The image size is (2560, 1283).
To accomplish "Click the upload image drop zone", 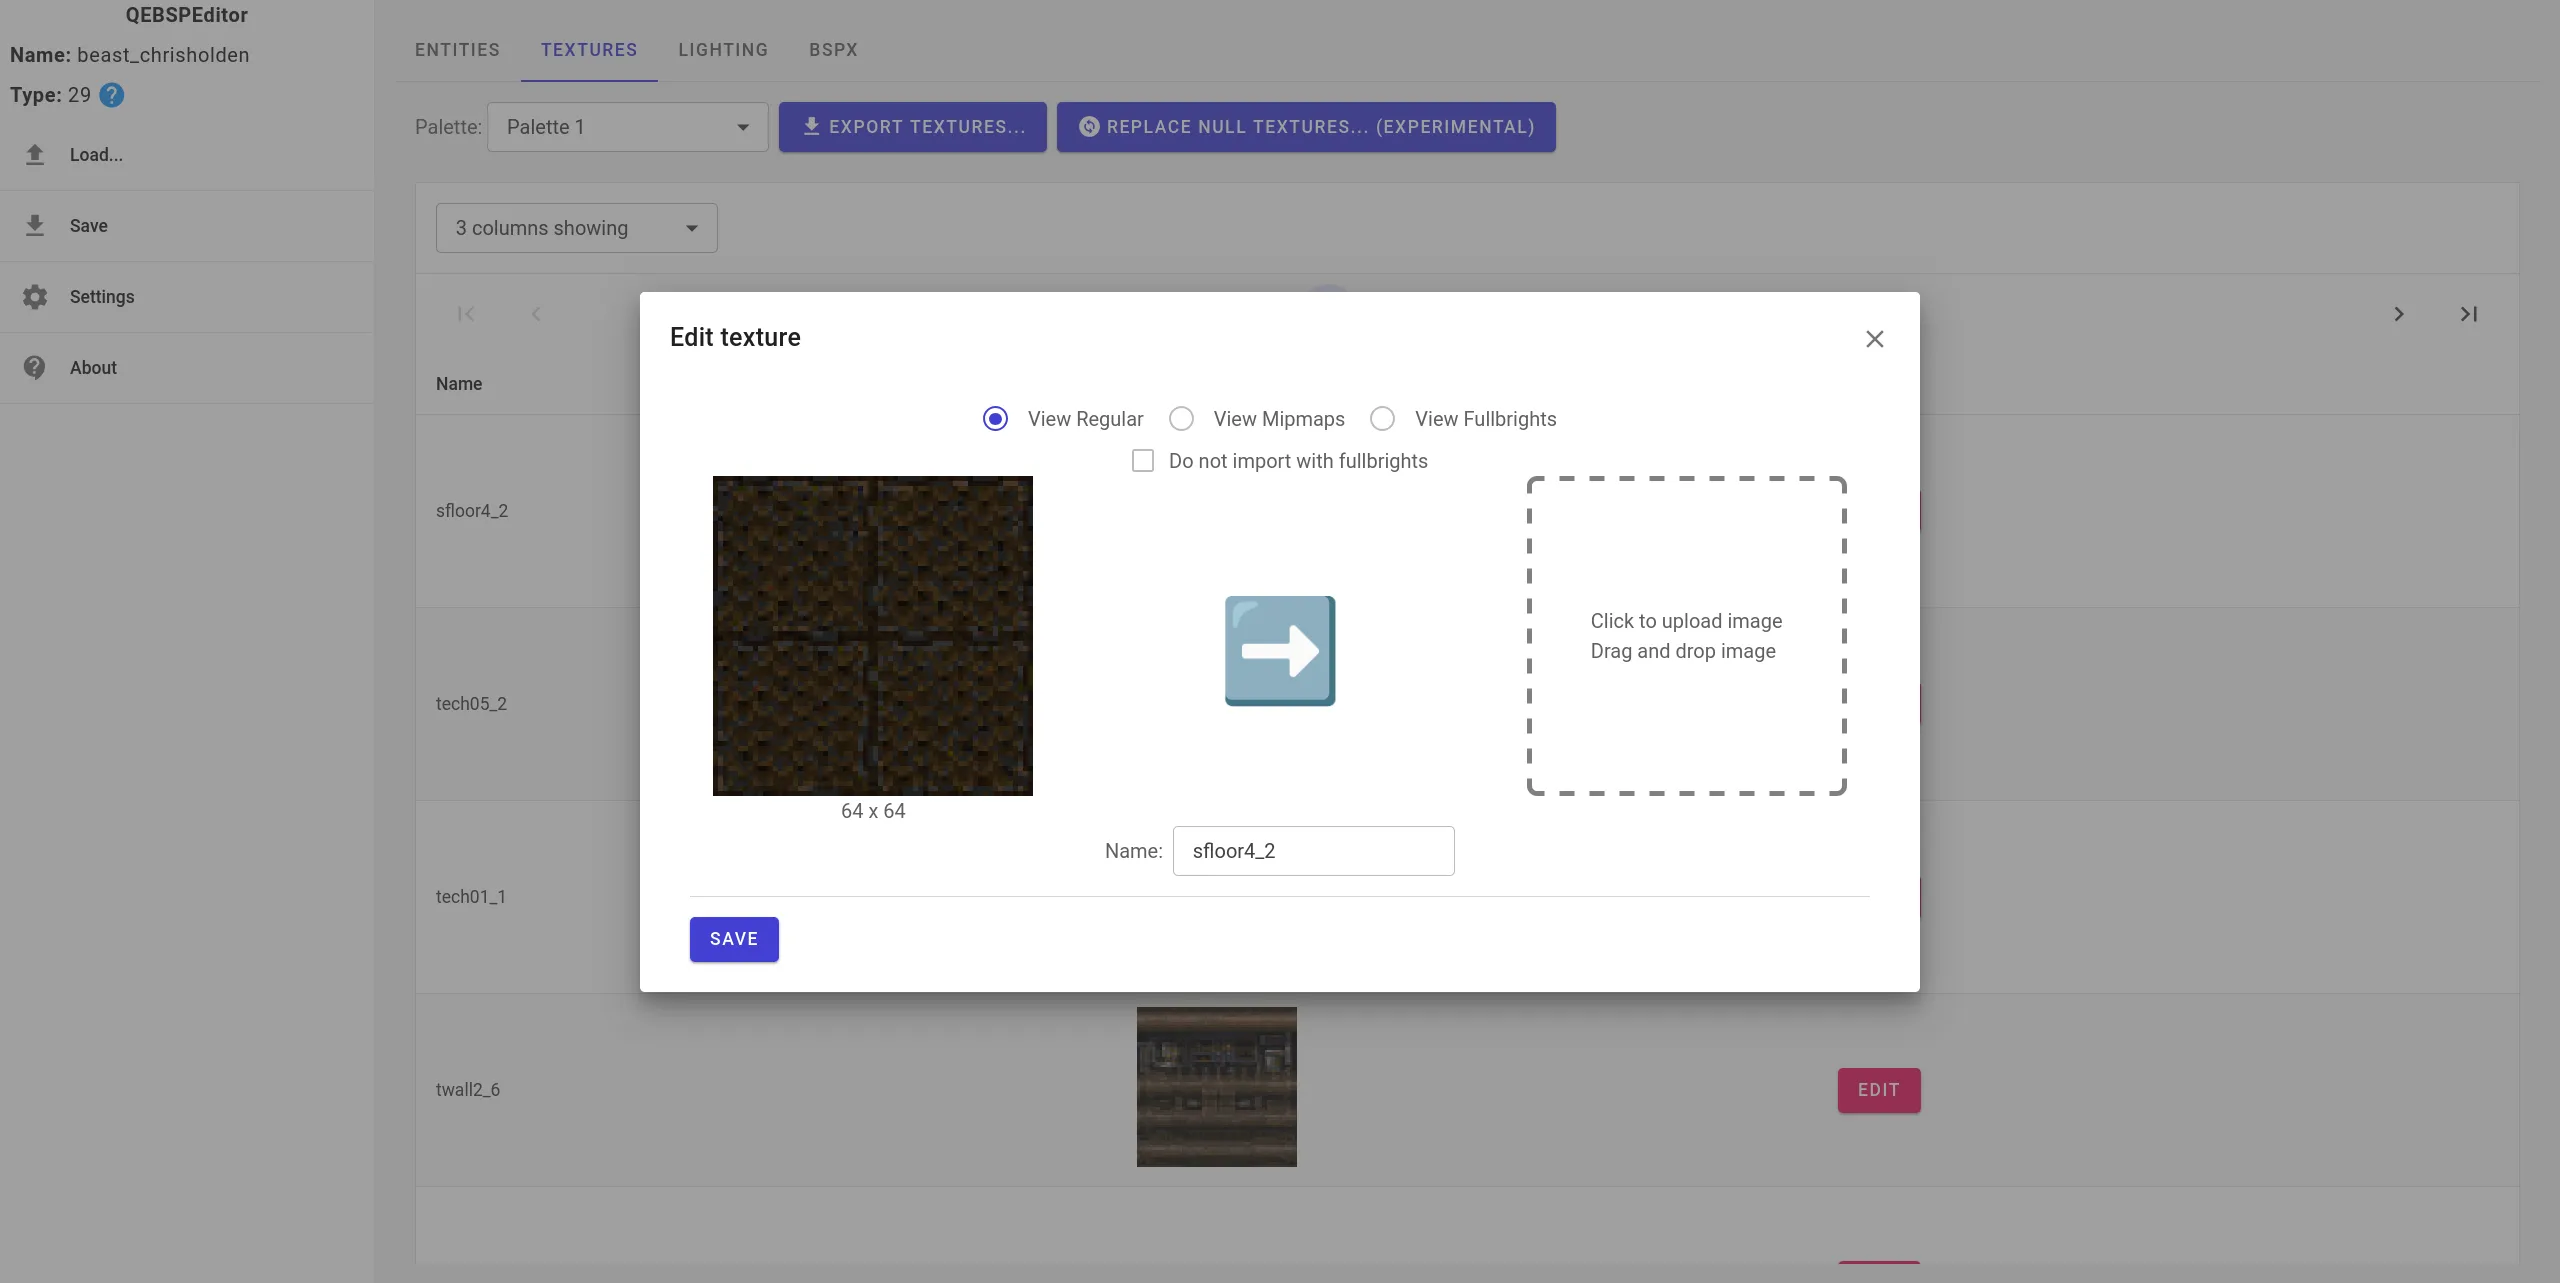I will click(x=1686, y=636).
